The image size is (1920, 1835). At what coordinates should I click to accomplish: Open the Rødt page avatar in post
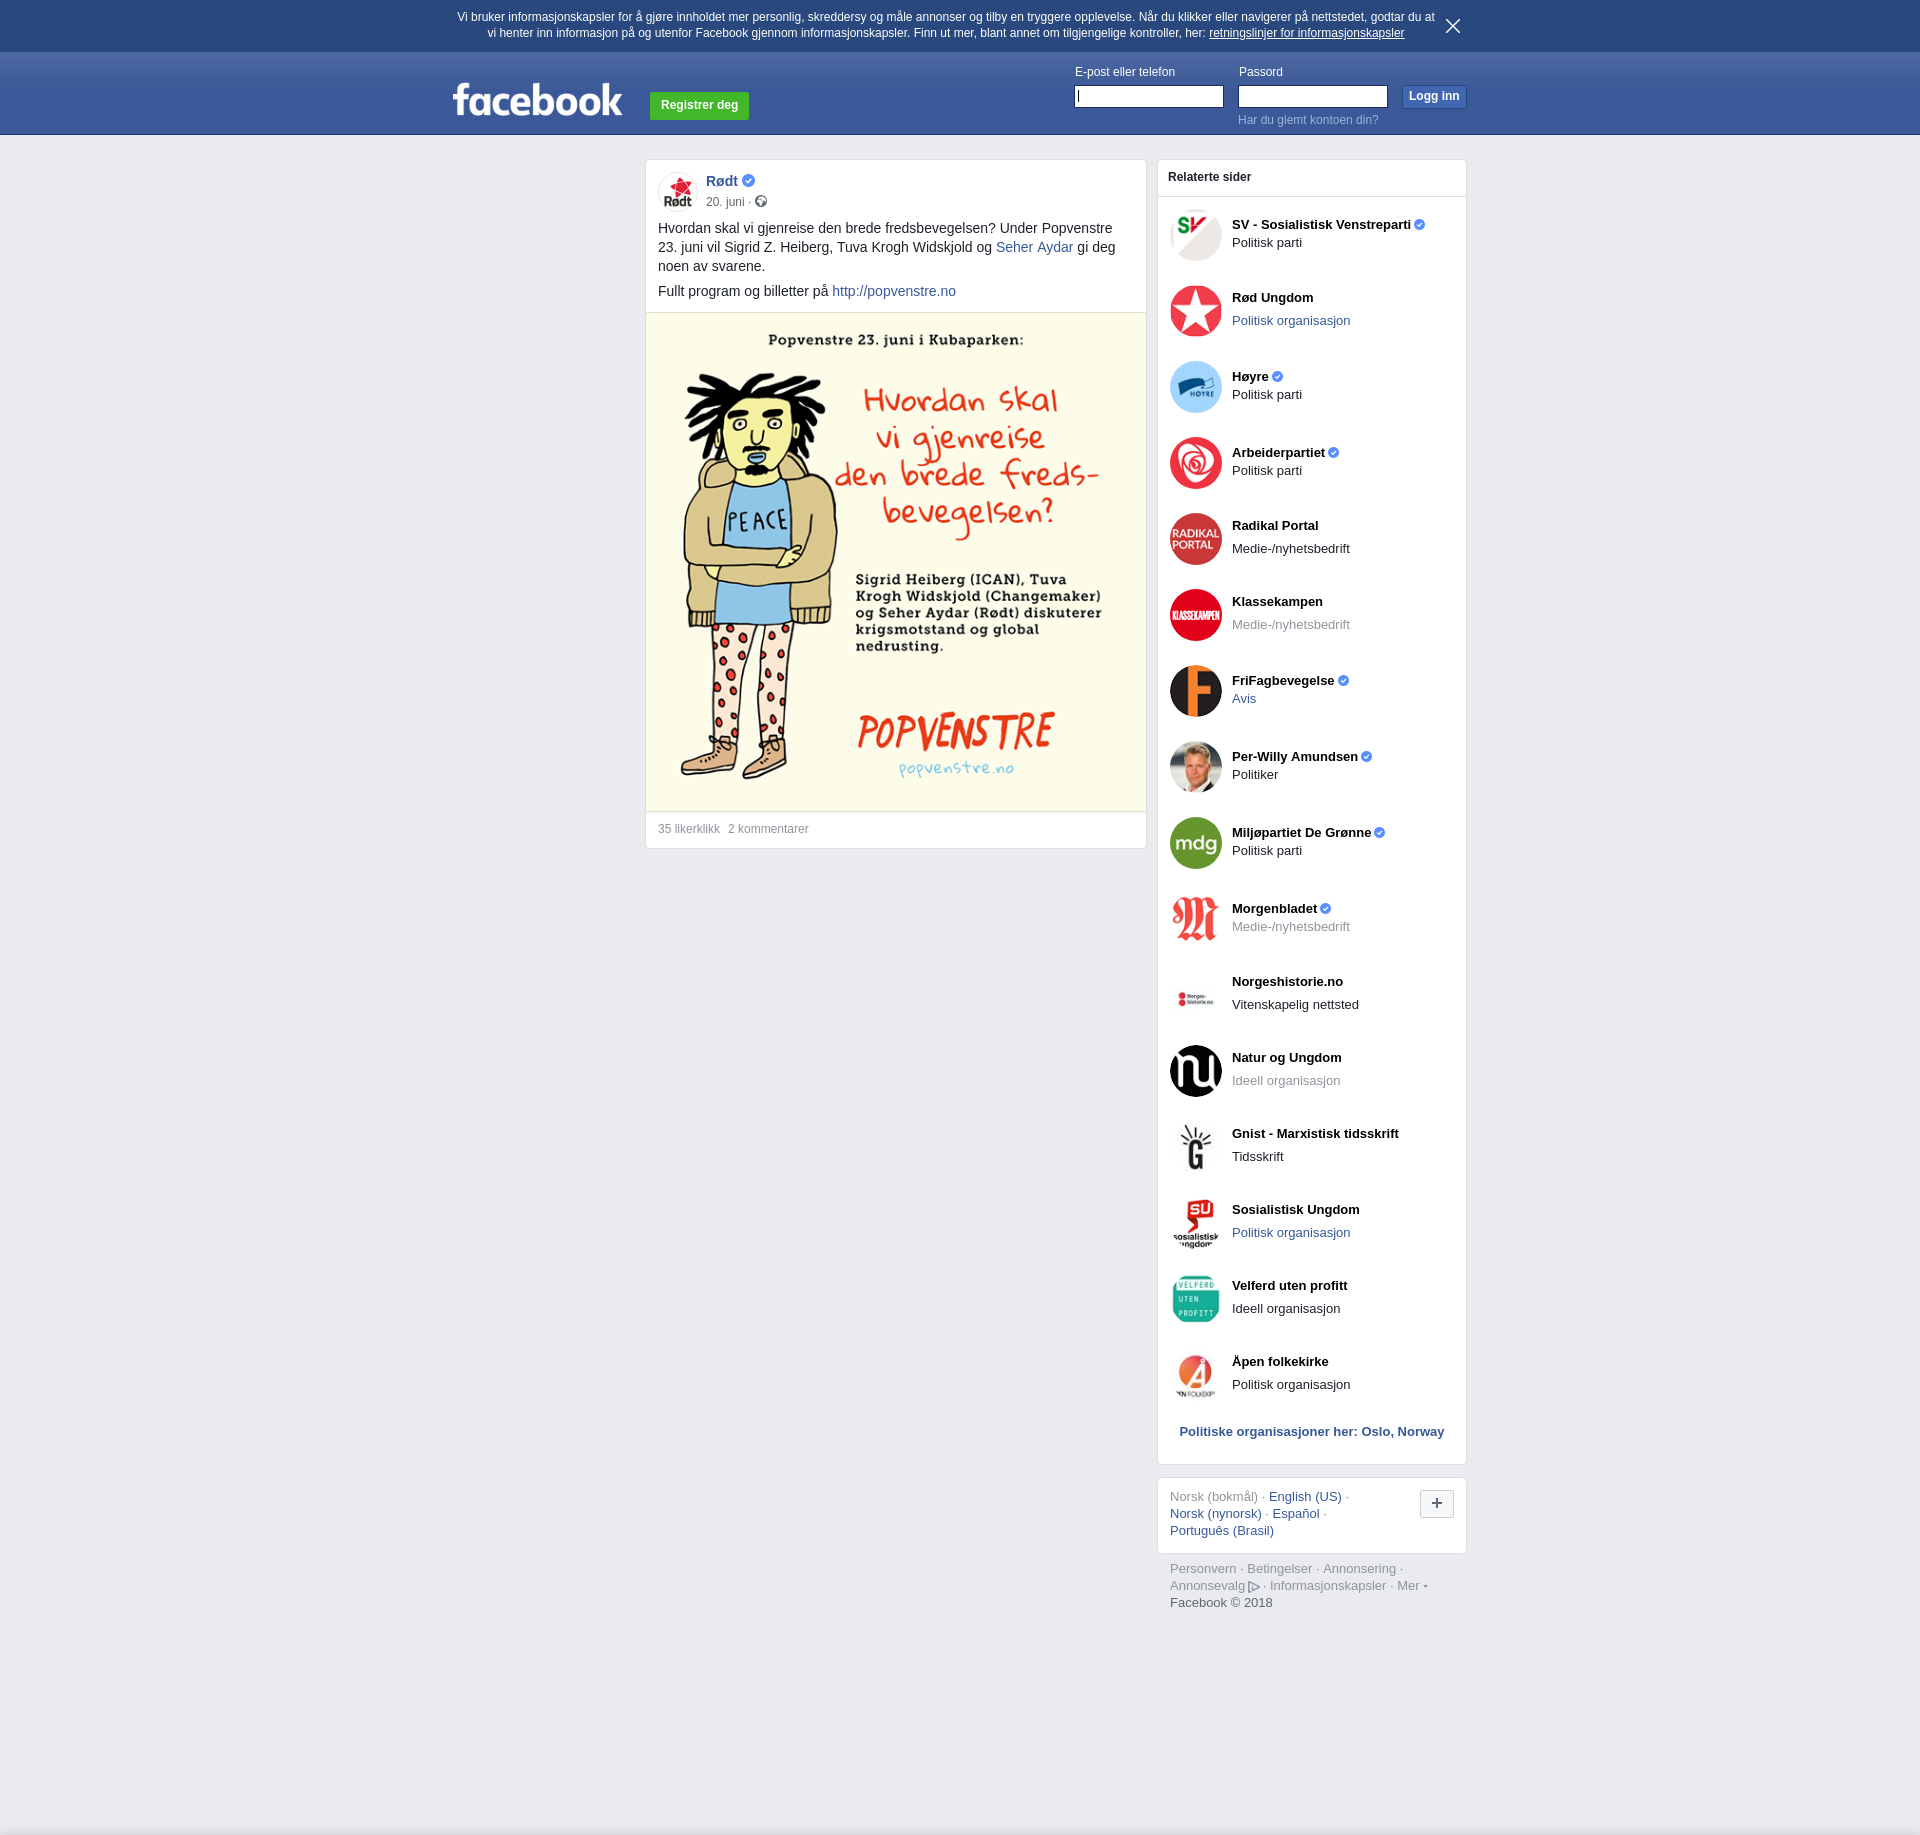click(678, 191)
